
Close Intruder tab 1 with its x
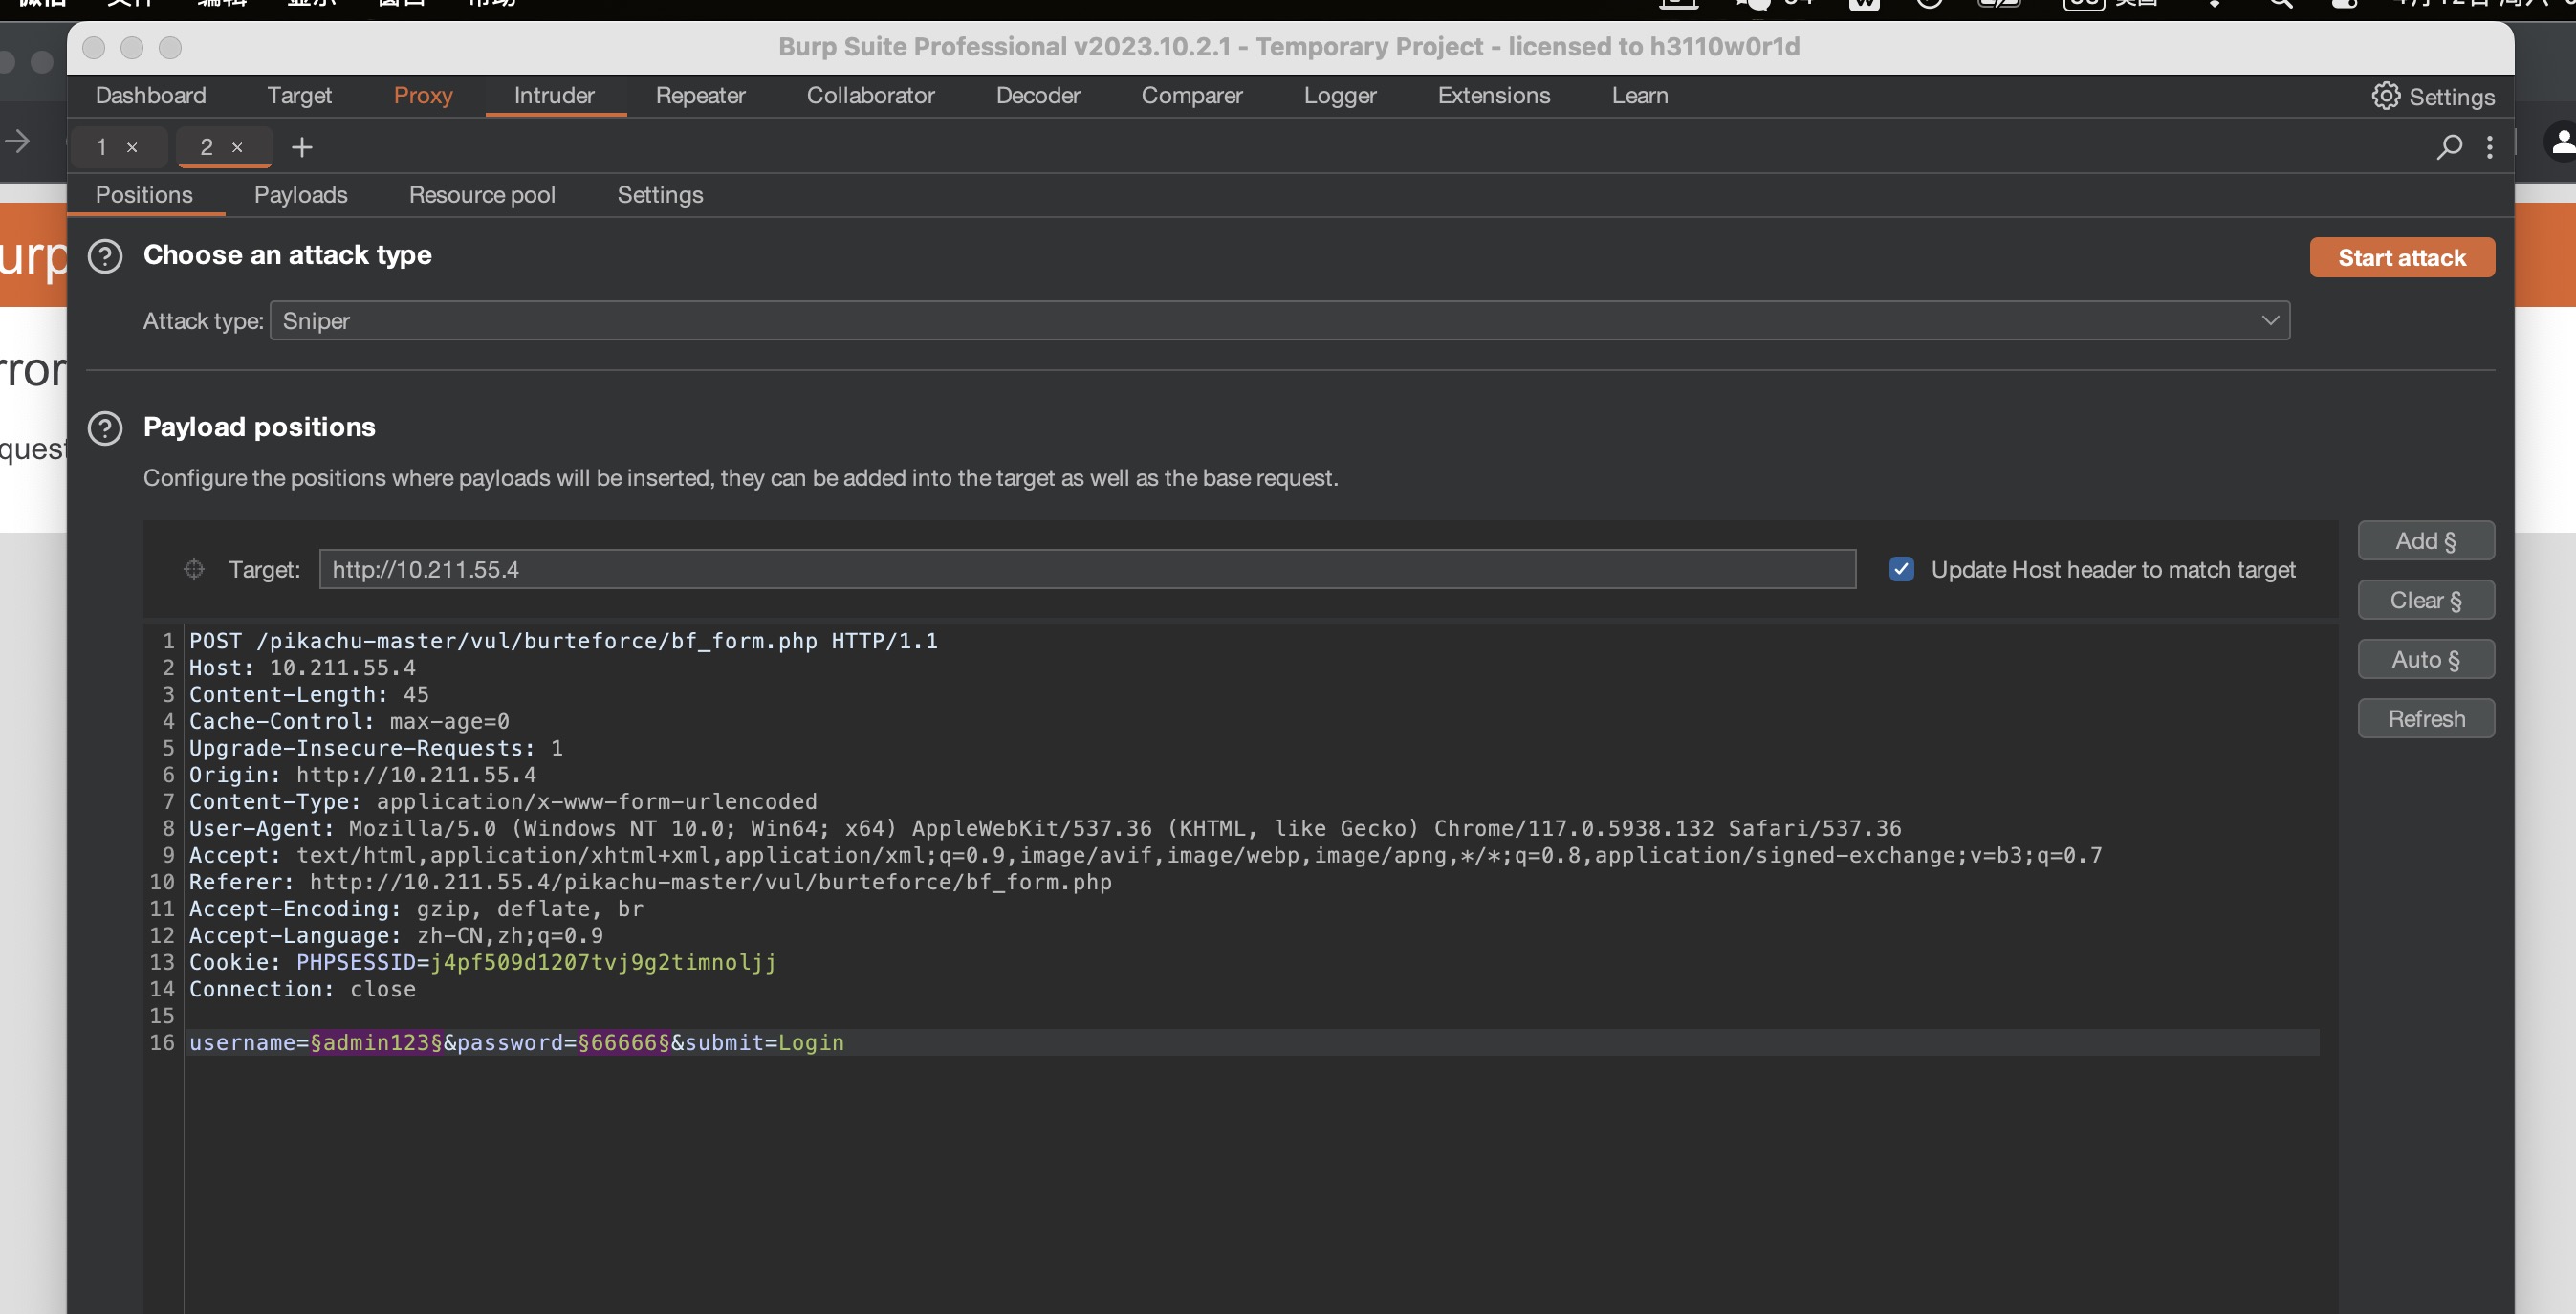132,147
